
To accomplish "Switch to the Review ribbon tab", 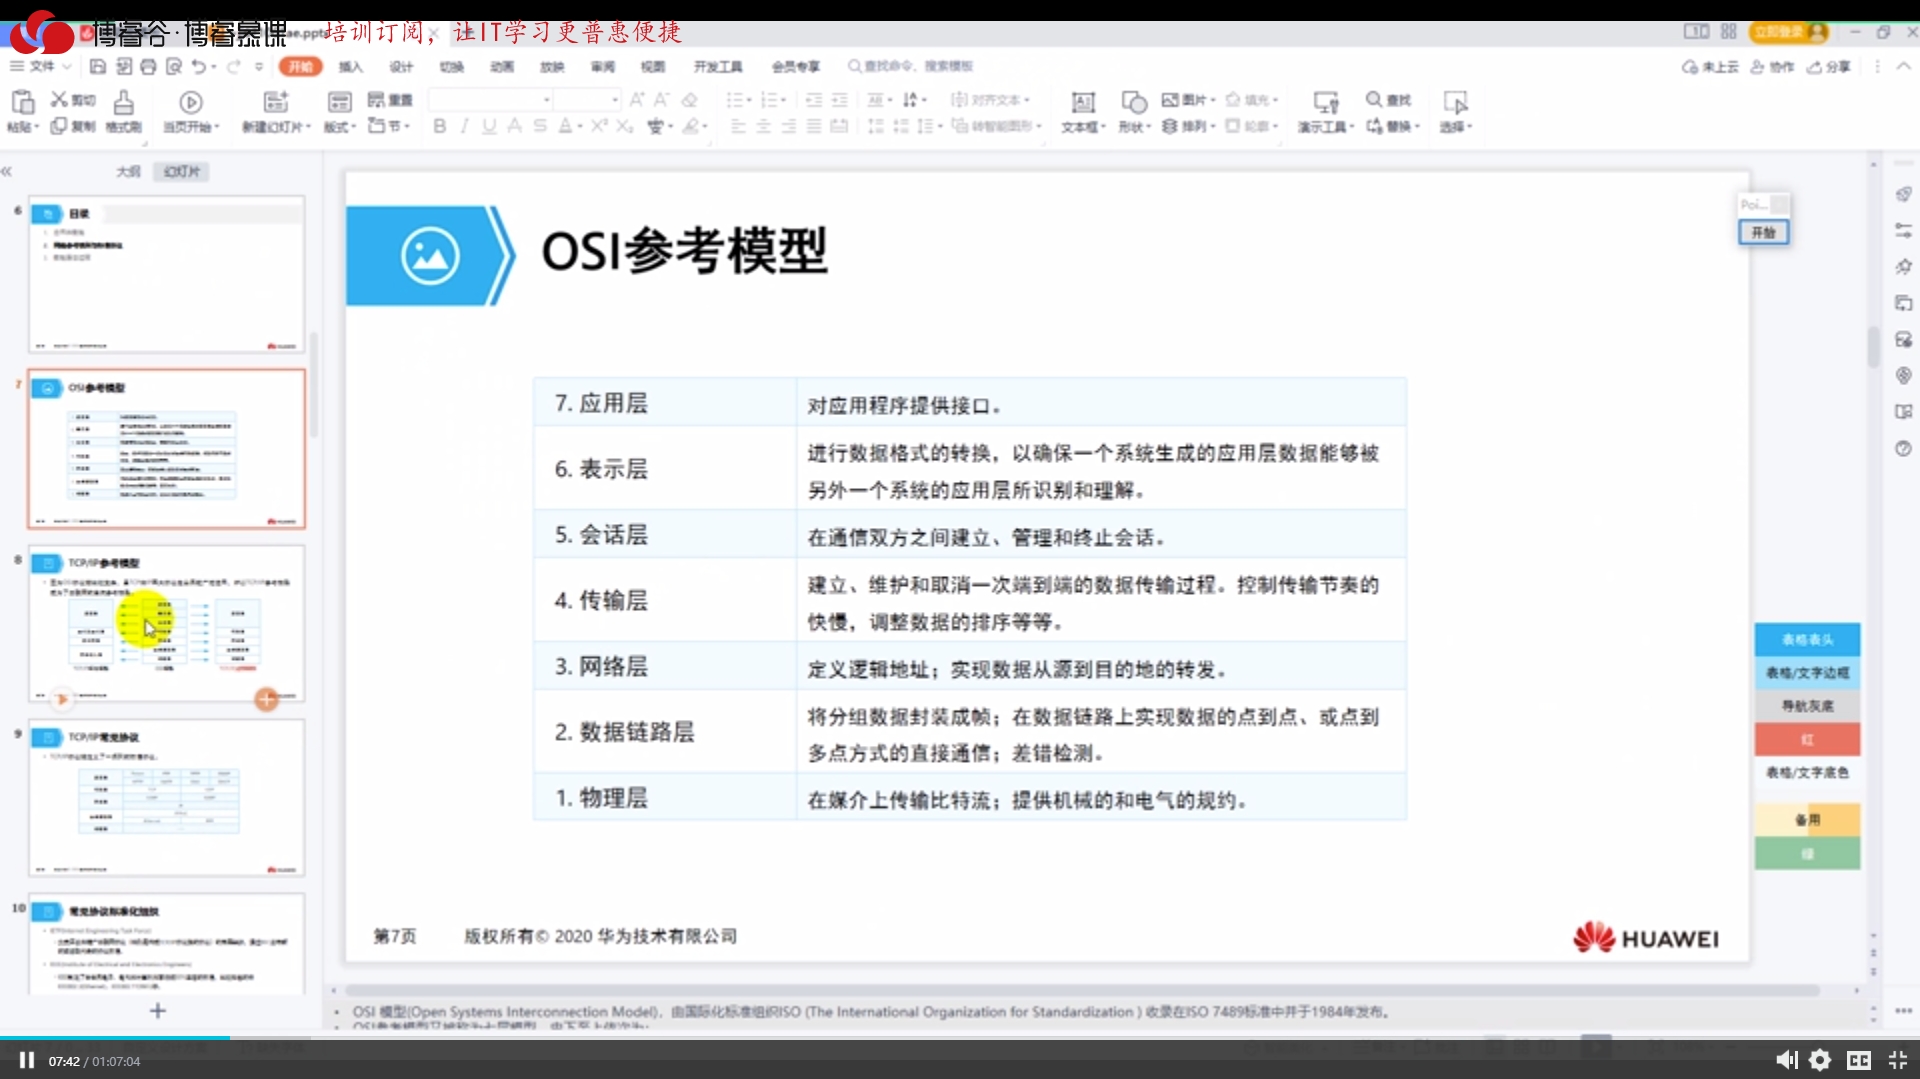I will (603, 67).
